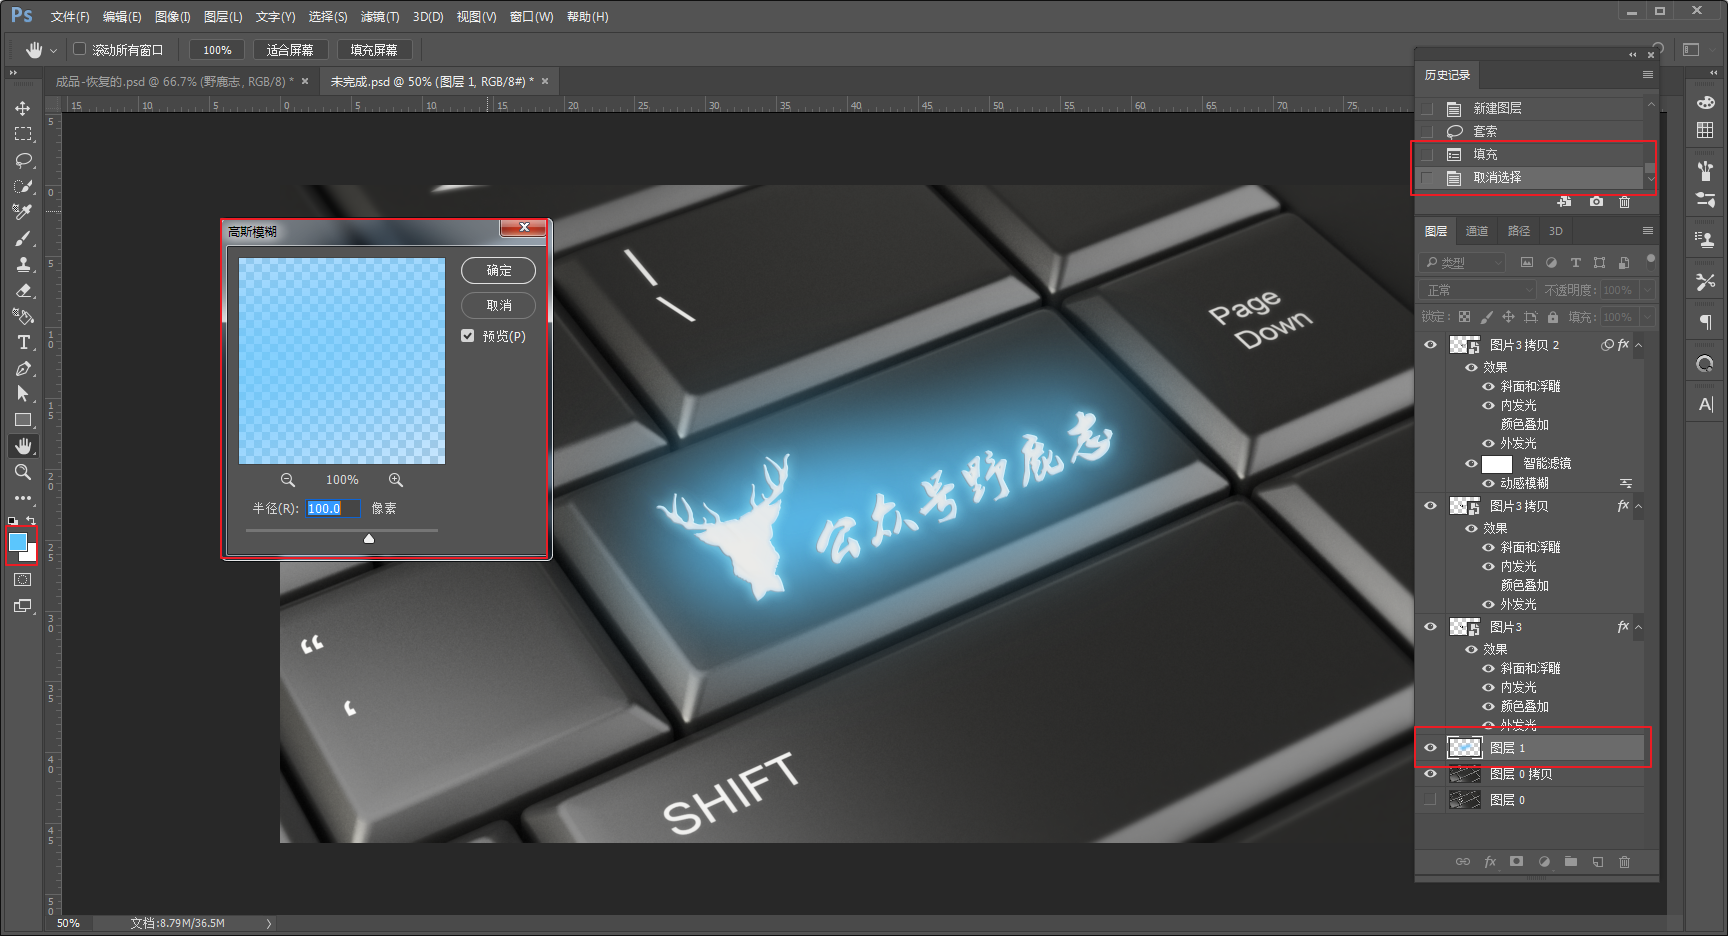Select the Eraser tool

pyautogui.click(x=23, y=290)
